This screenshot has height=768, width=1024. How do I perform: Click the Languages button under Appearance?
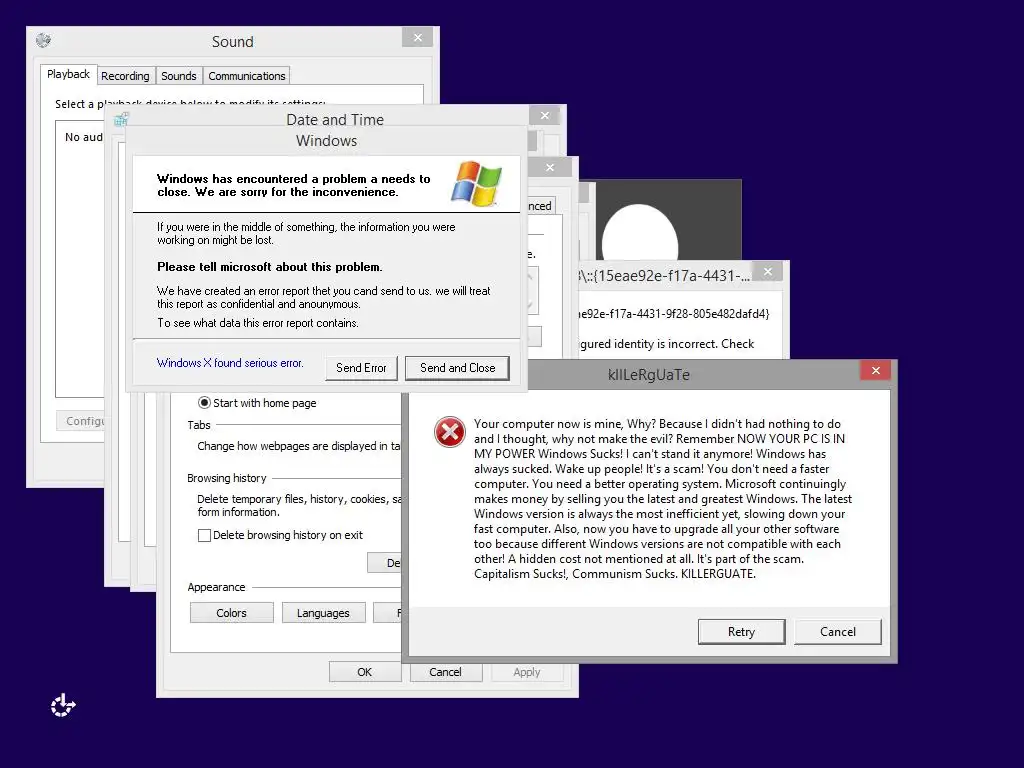(323, 613)
